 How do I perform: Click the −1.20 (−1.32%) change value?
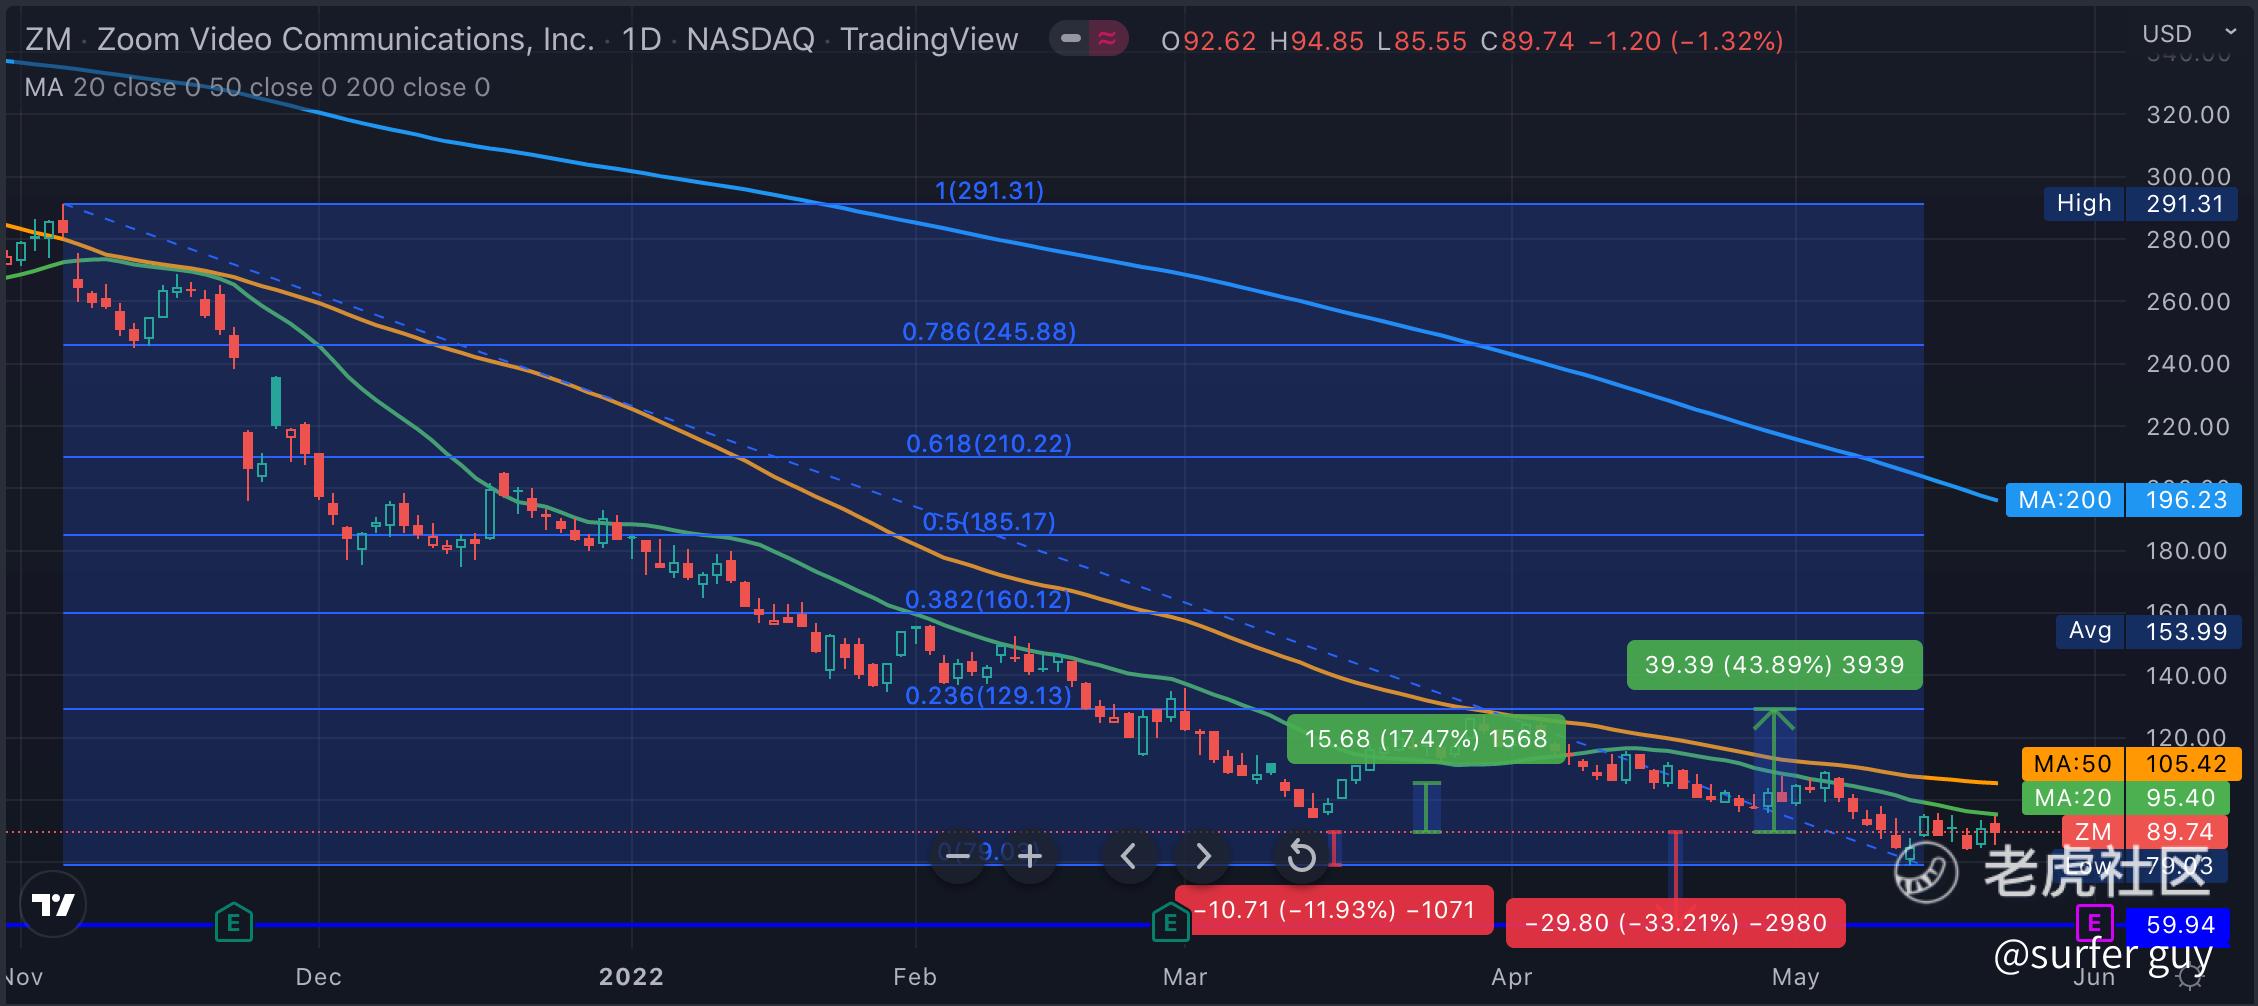(1686, 41)
